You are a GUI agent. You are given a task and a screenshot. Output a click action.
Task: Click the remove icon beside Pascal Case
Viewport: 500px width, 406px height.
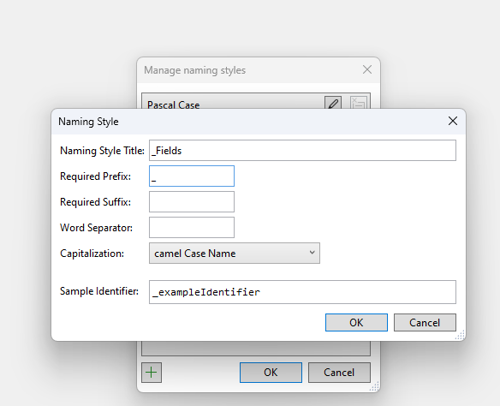(358, 103)
